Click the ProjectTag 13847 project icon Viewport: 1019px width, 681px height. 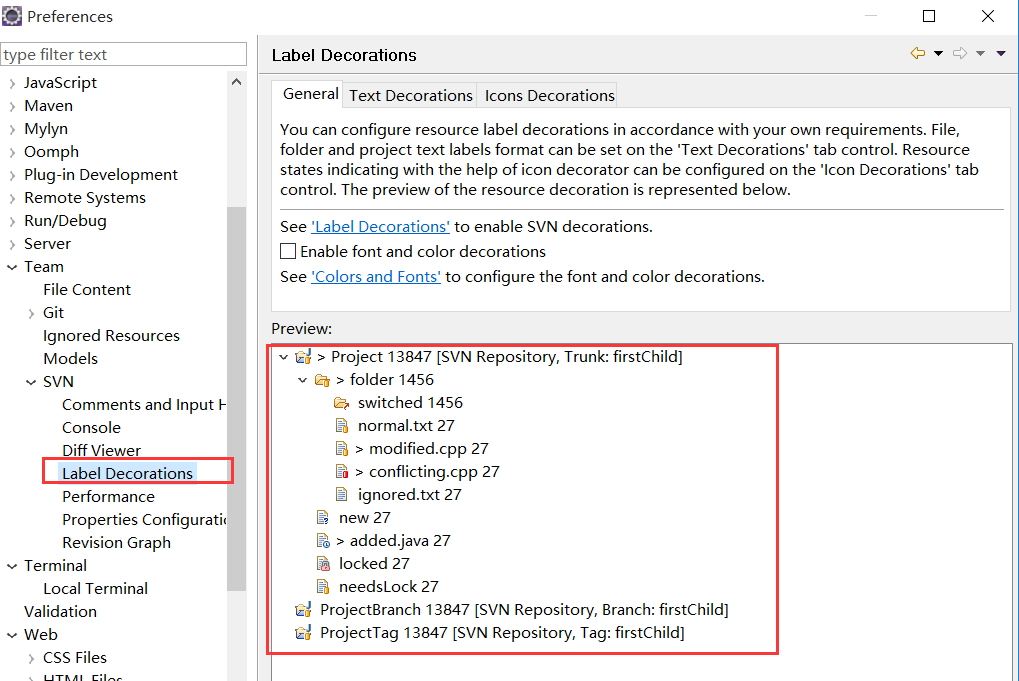(x=303, y=633)
